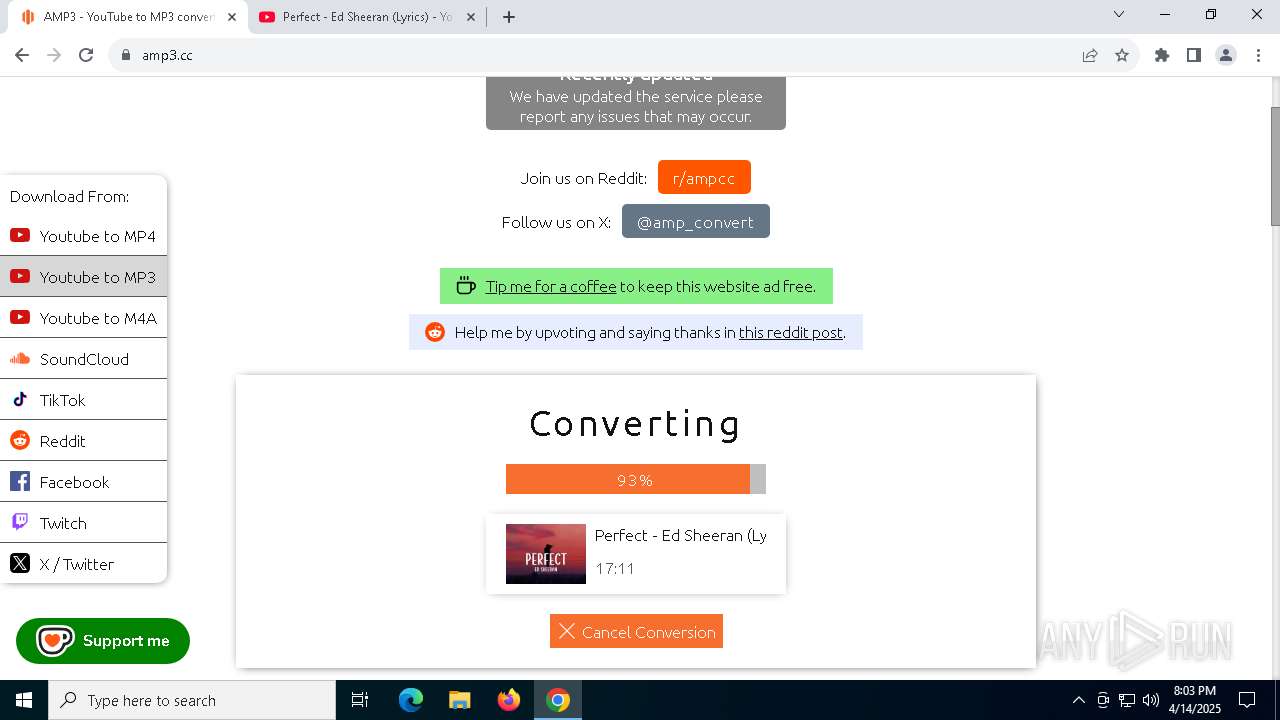Reload the current page
This screenshot has width=1280, height=720.
[86, 55]
